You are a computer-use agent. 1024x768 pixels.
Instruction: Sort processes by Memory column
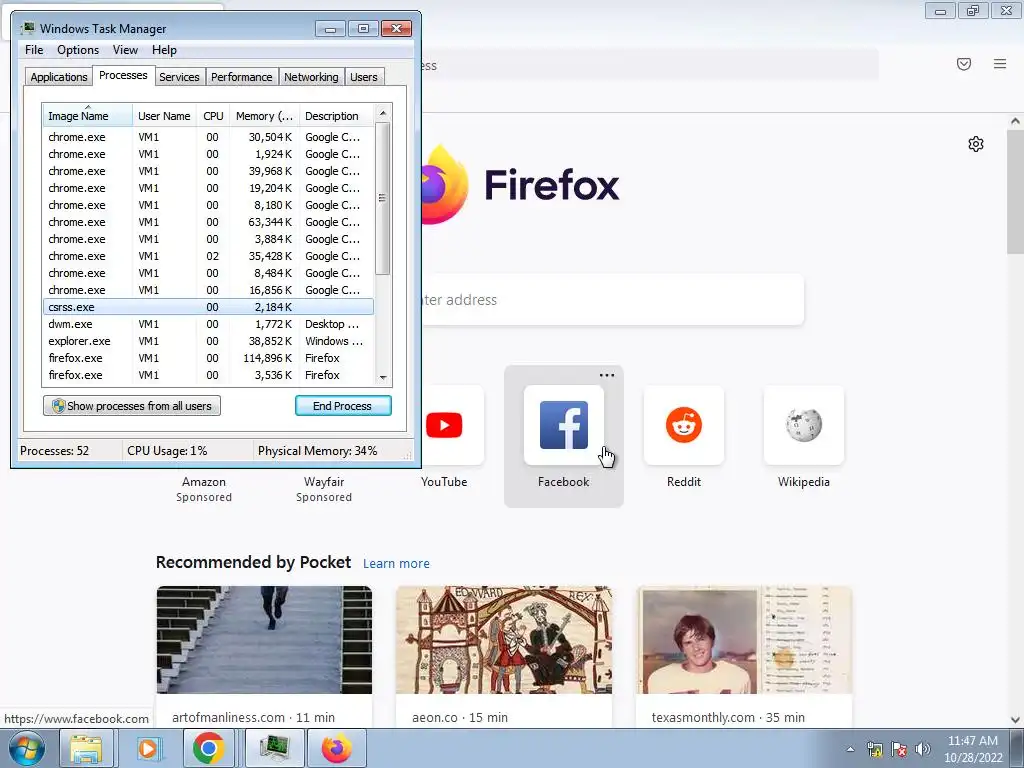tap(264, 116)
